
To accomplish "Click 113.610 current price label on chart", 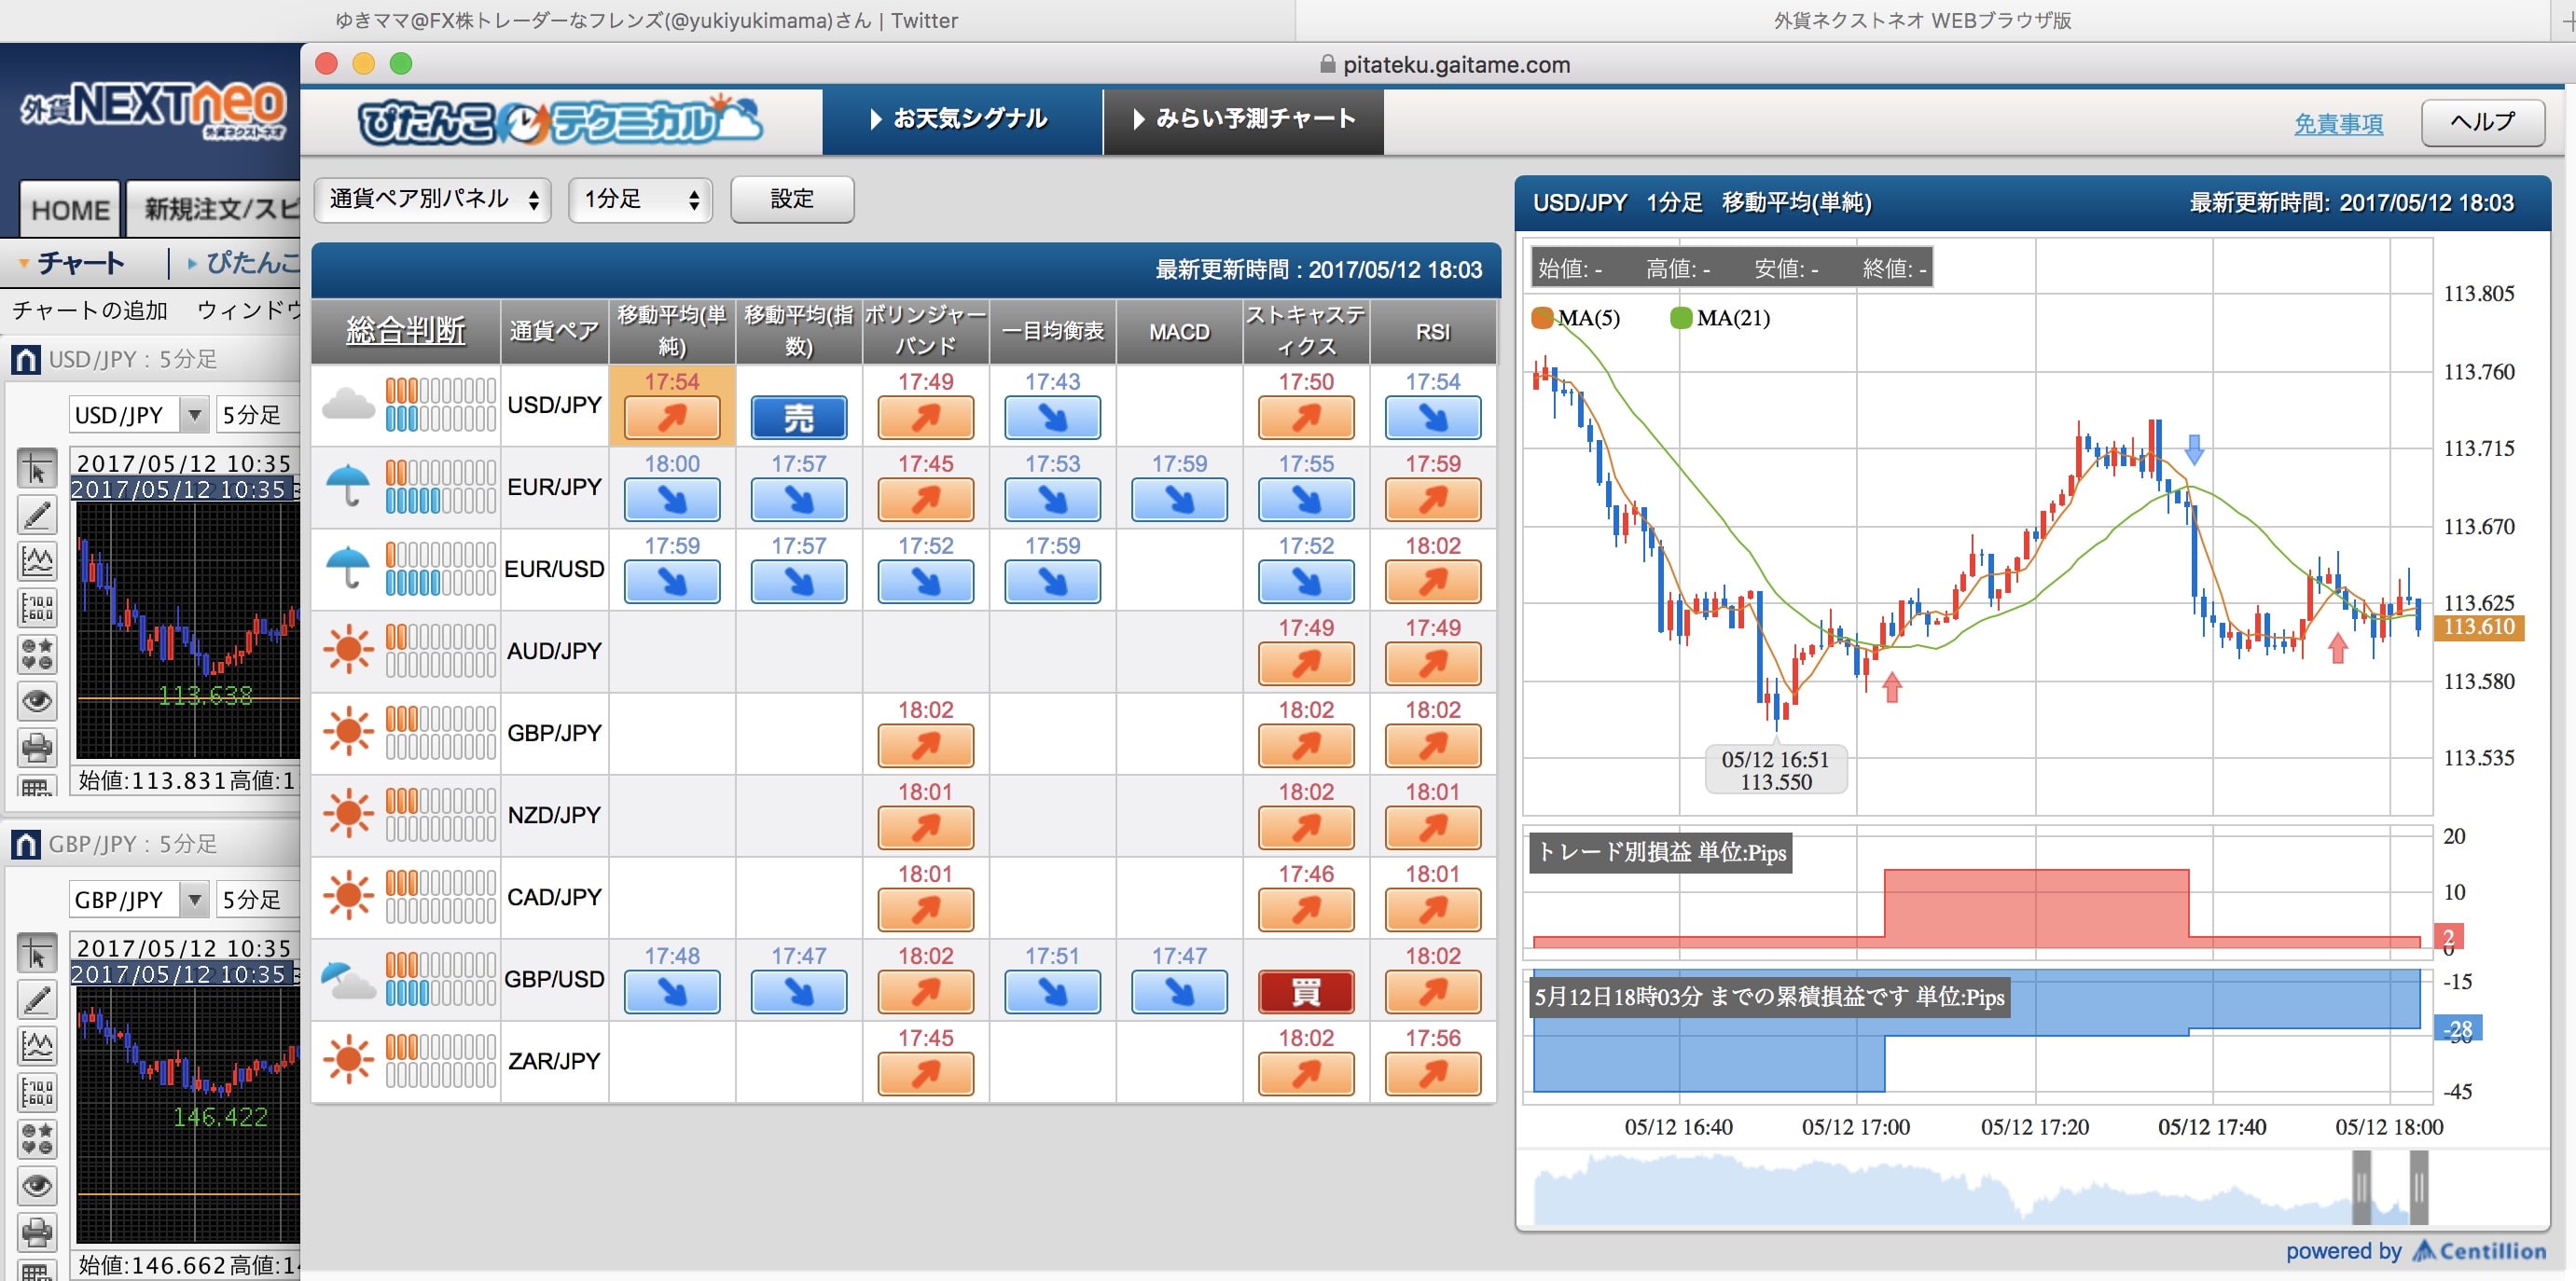I will click(2479, 627).
